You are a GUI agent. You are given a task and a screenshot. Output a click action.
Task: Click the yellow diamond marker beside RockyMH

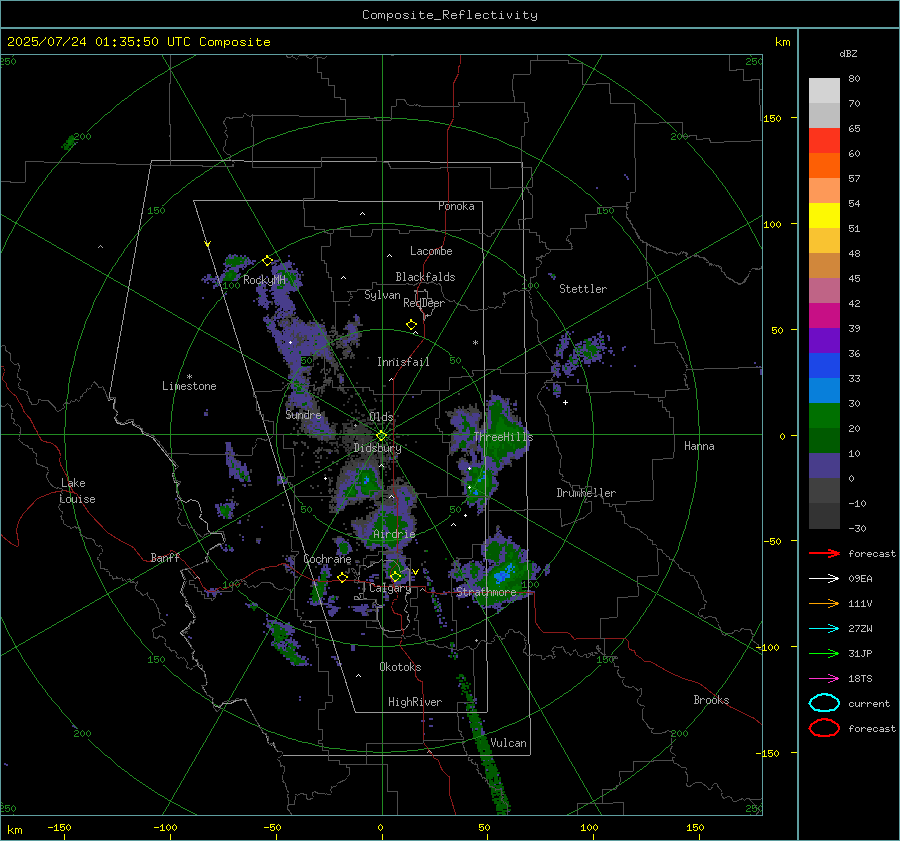[267, 261]
